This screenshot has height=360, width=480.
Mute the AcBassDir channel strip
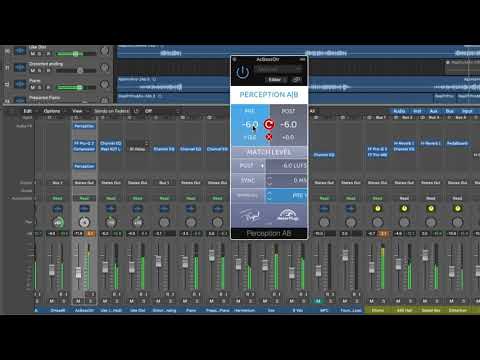(x=78, y=301)
